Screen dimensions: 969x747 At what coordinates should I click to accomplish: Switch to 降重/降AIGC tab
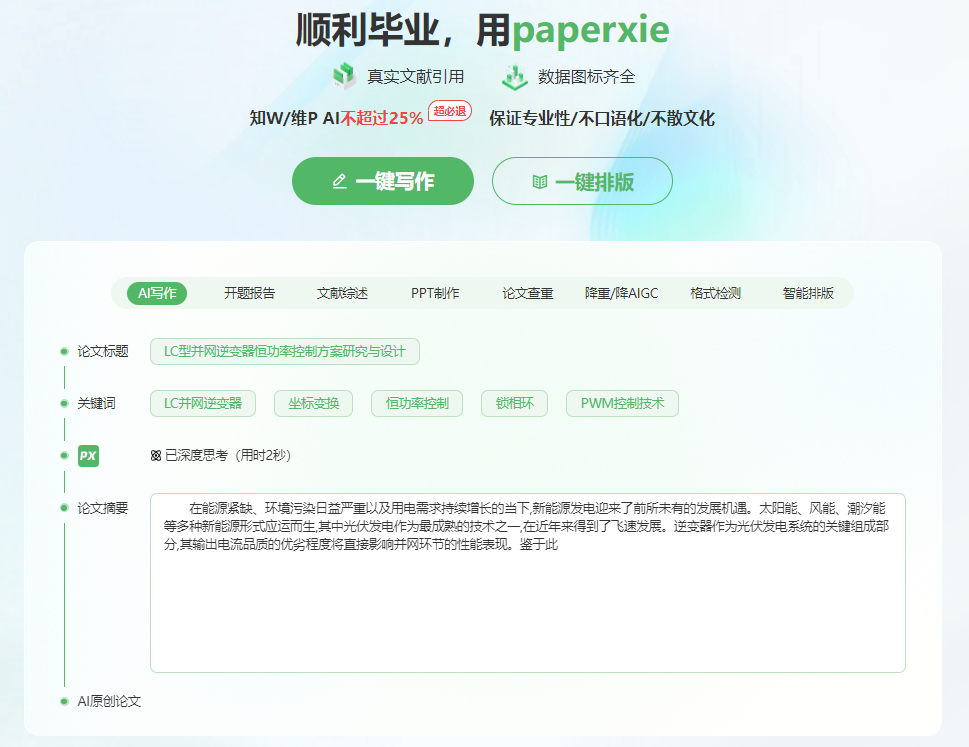coord(621,293)
